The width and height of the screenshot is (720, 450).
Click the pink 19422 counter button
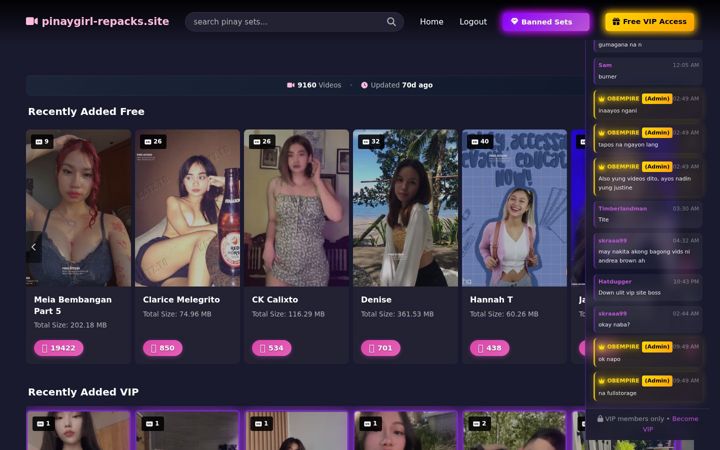click(58, 348)
